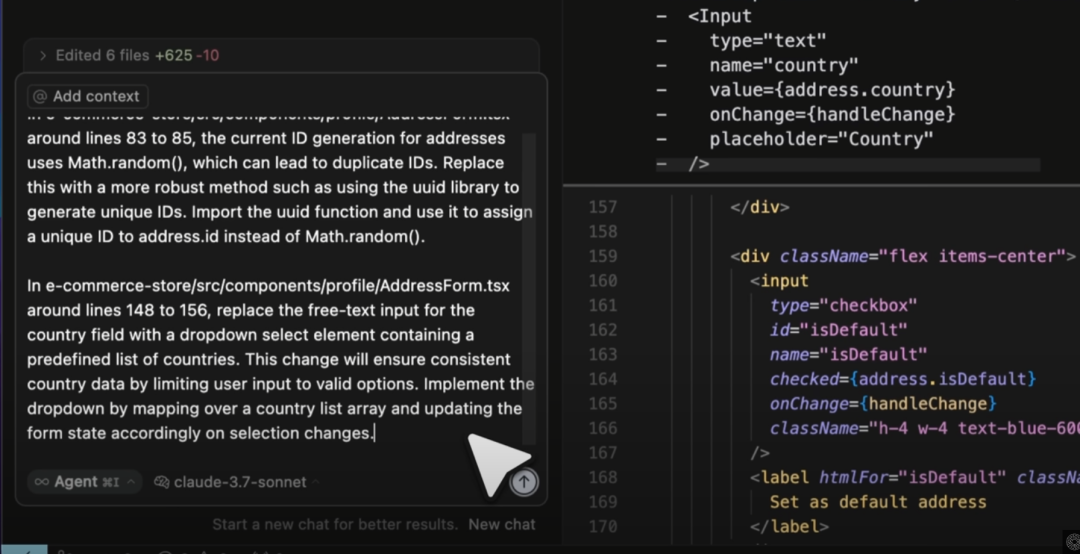Viewport: 1080px width, 554px height.
Task: Open the Agent mode dropdown
Action: 85,482
